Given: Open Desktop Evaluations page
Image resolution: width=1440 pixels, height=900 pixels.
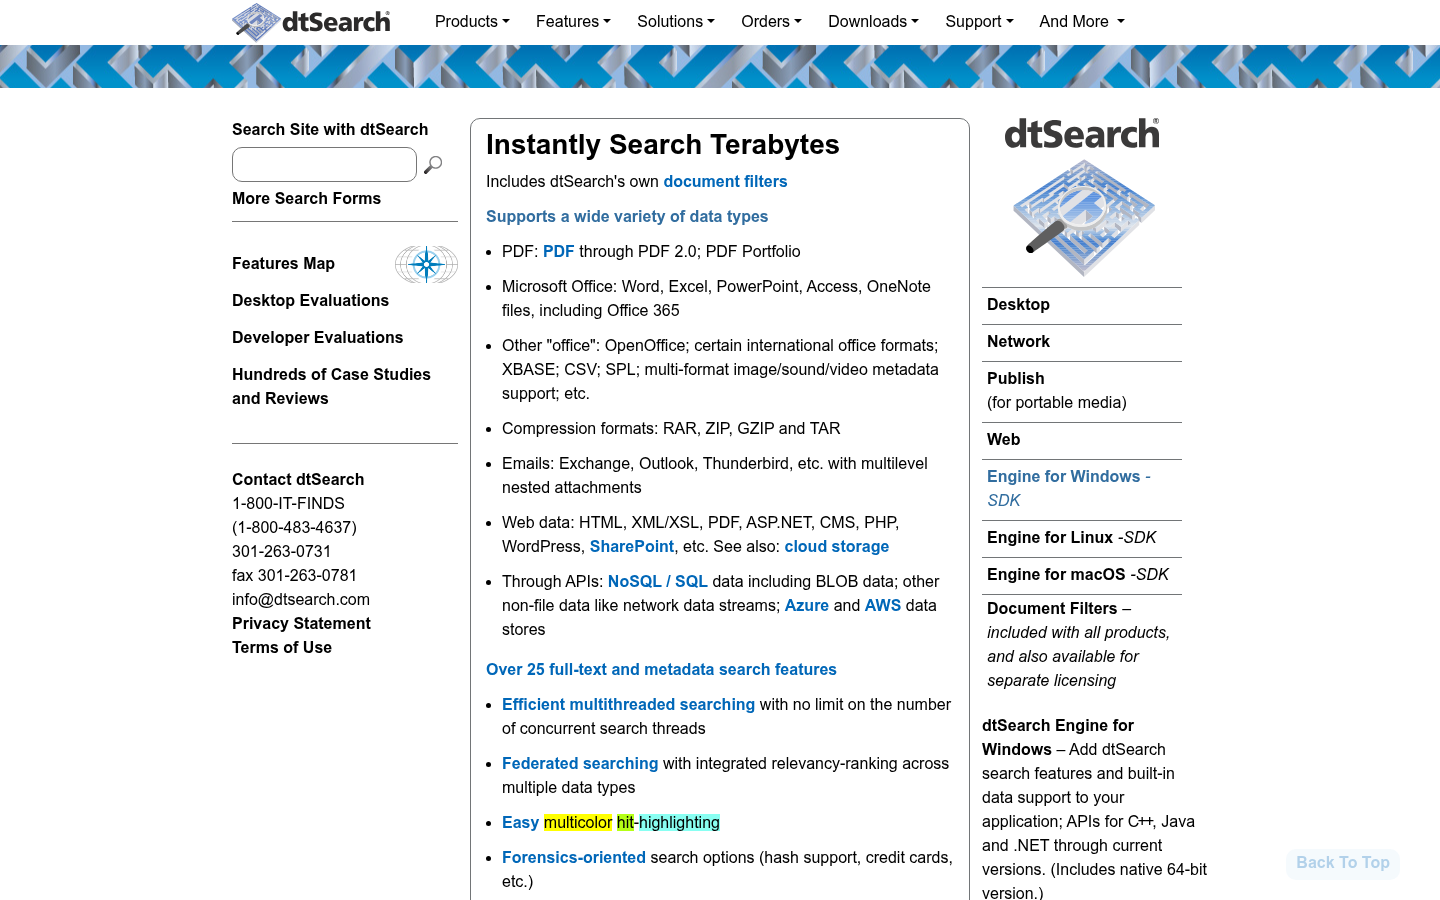Looking at the screenshot, I should tap(310, 300).
